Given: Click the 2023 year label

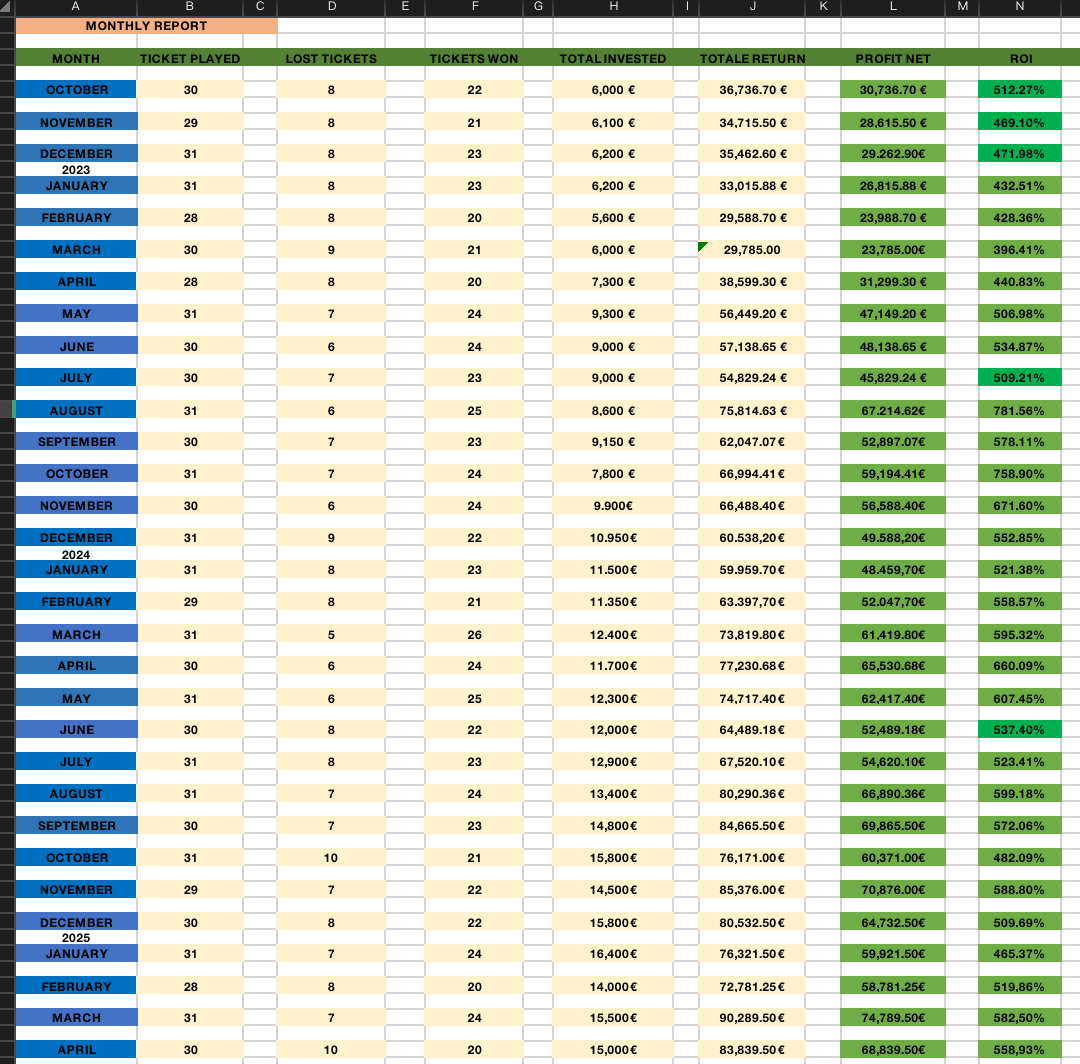Looking at the screenshot, I should [76, 169].
